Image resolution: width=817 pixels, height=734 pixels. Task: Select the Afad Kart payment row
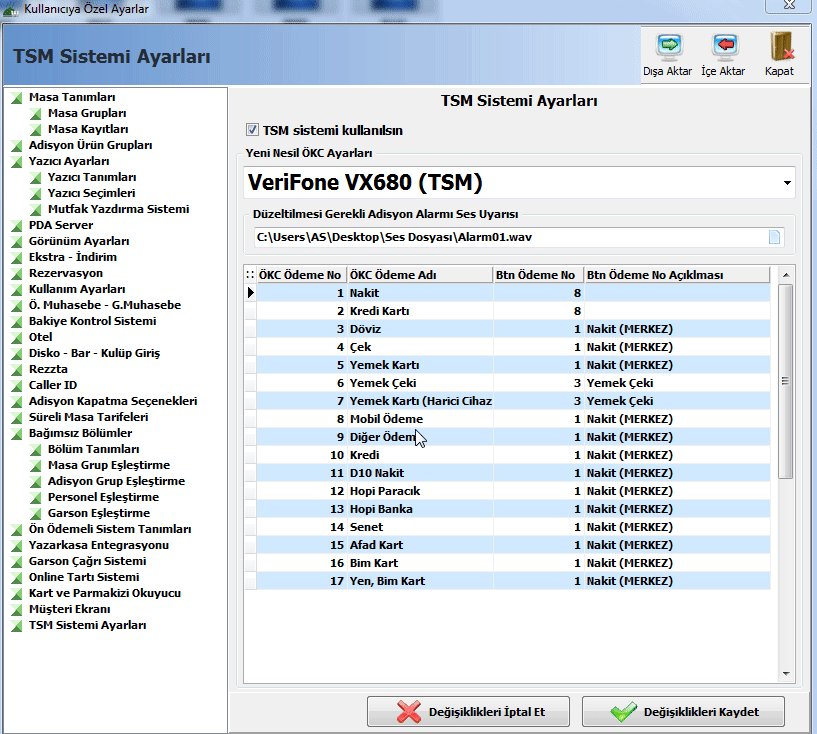click(513, 545)
